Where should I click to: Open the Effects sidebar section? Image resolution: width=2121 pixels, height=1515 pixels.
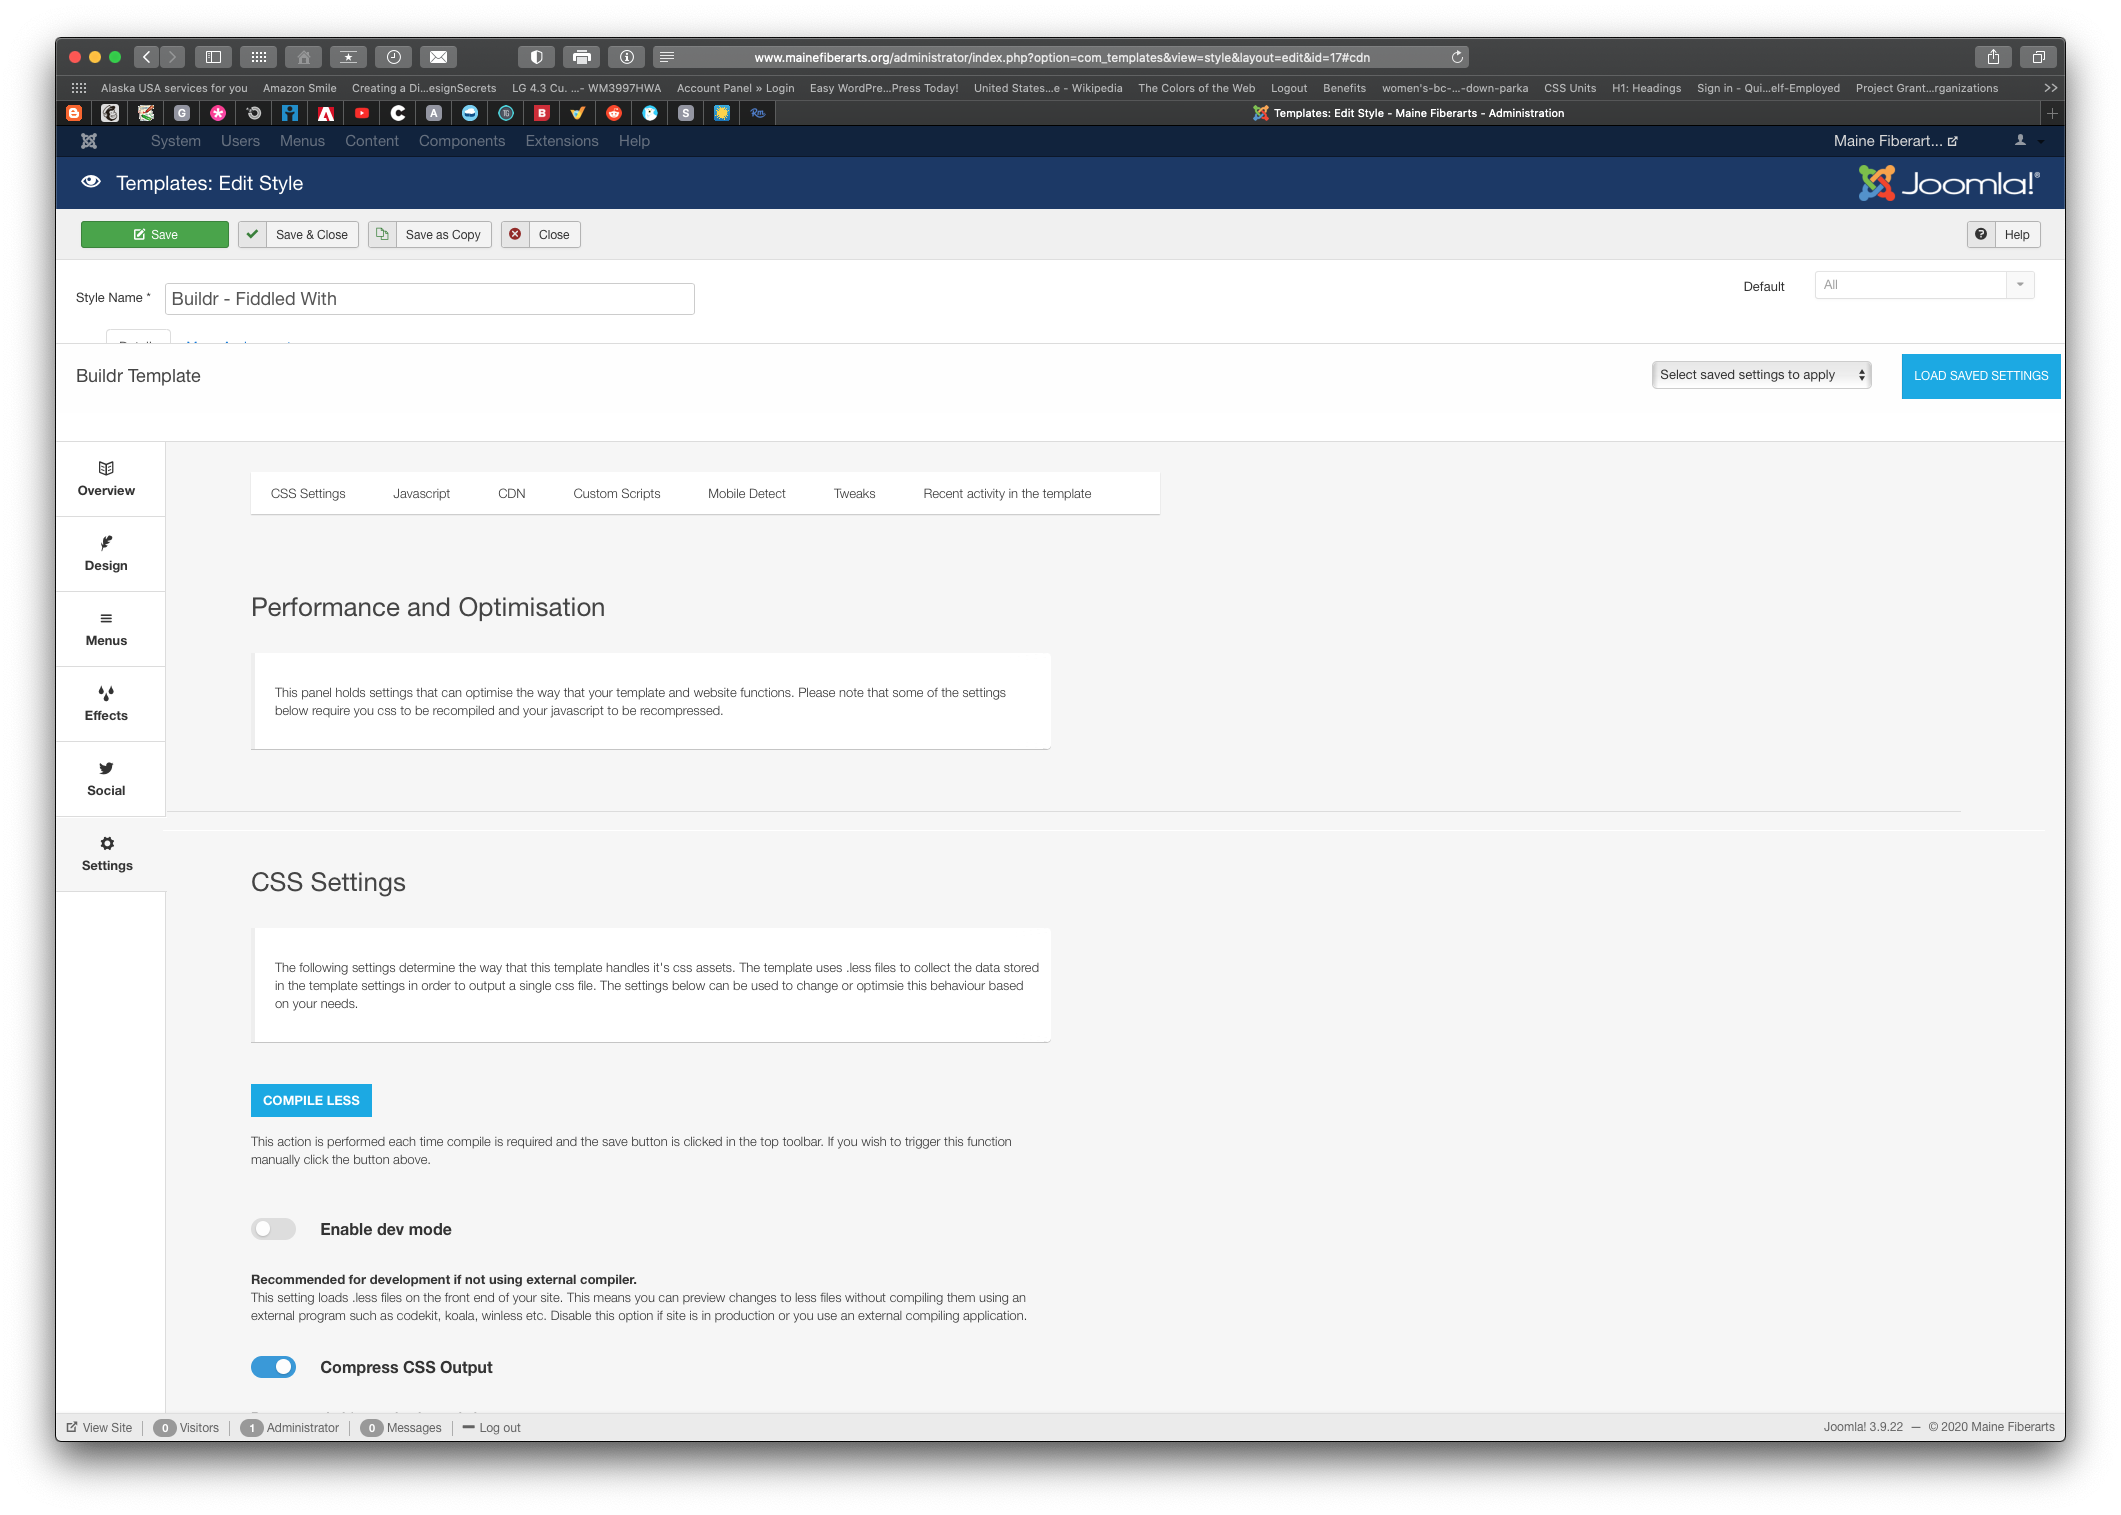tap(106, 704)
